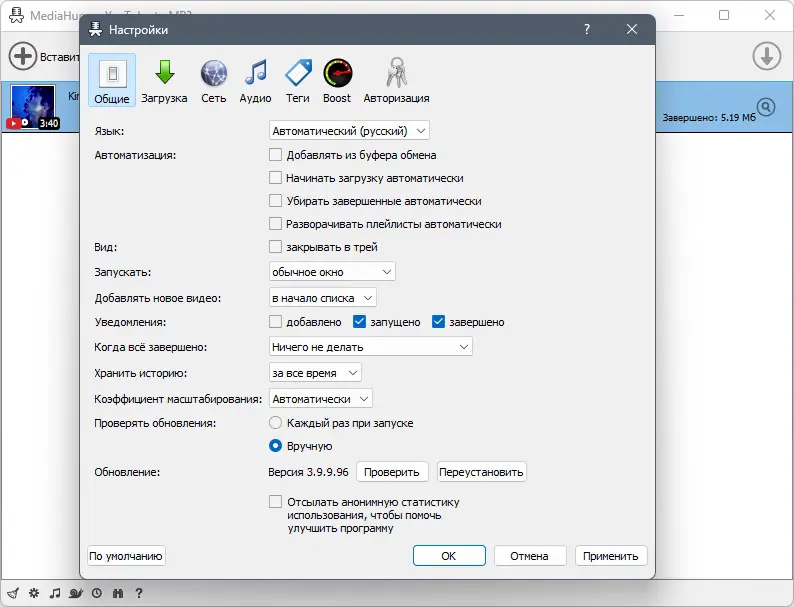Screen dimensions: 794x607
Task: Maximize the MediaHuman main window
Action: [x=724, y=15]
